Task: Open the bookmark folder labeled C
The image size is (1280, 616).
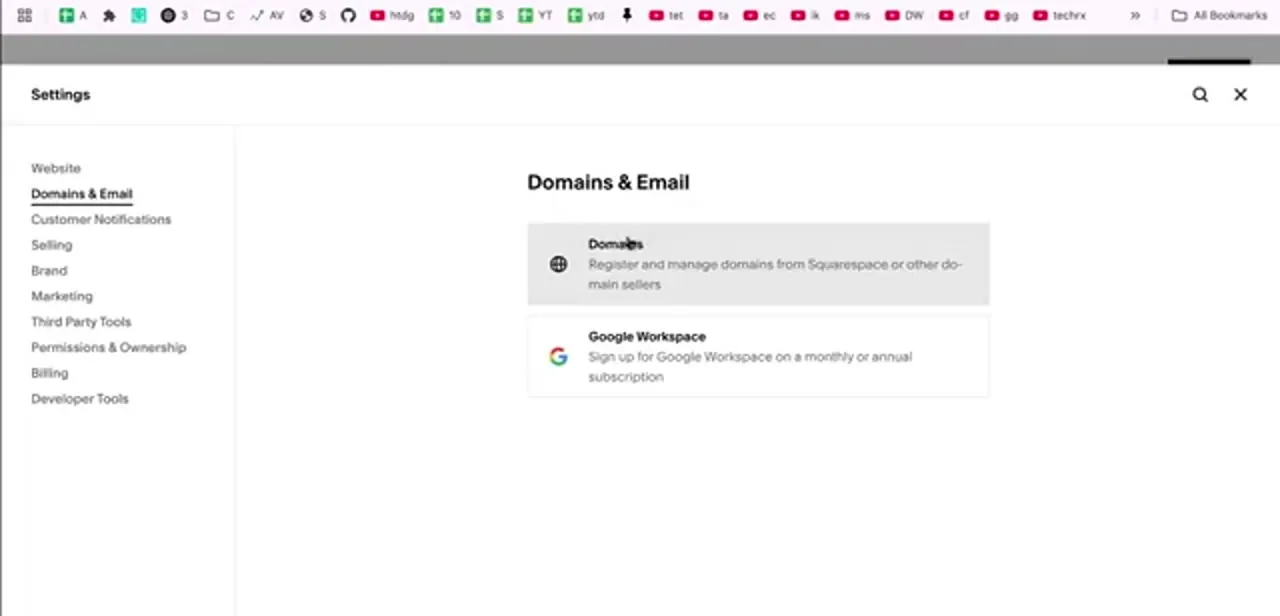Action: point(219,15)
